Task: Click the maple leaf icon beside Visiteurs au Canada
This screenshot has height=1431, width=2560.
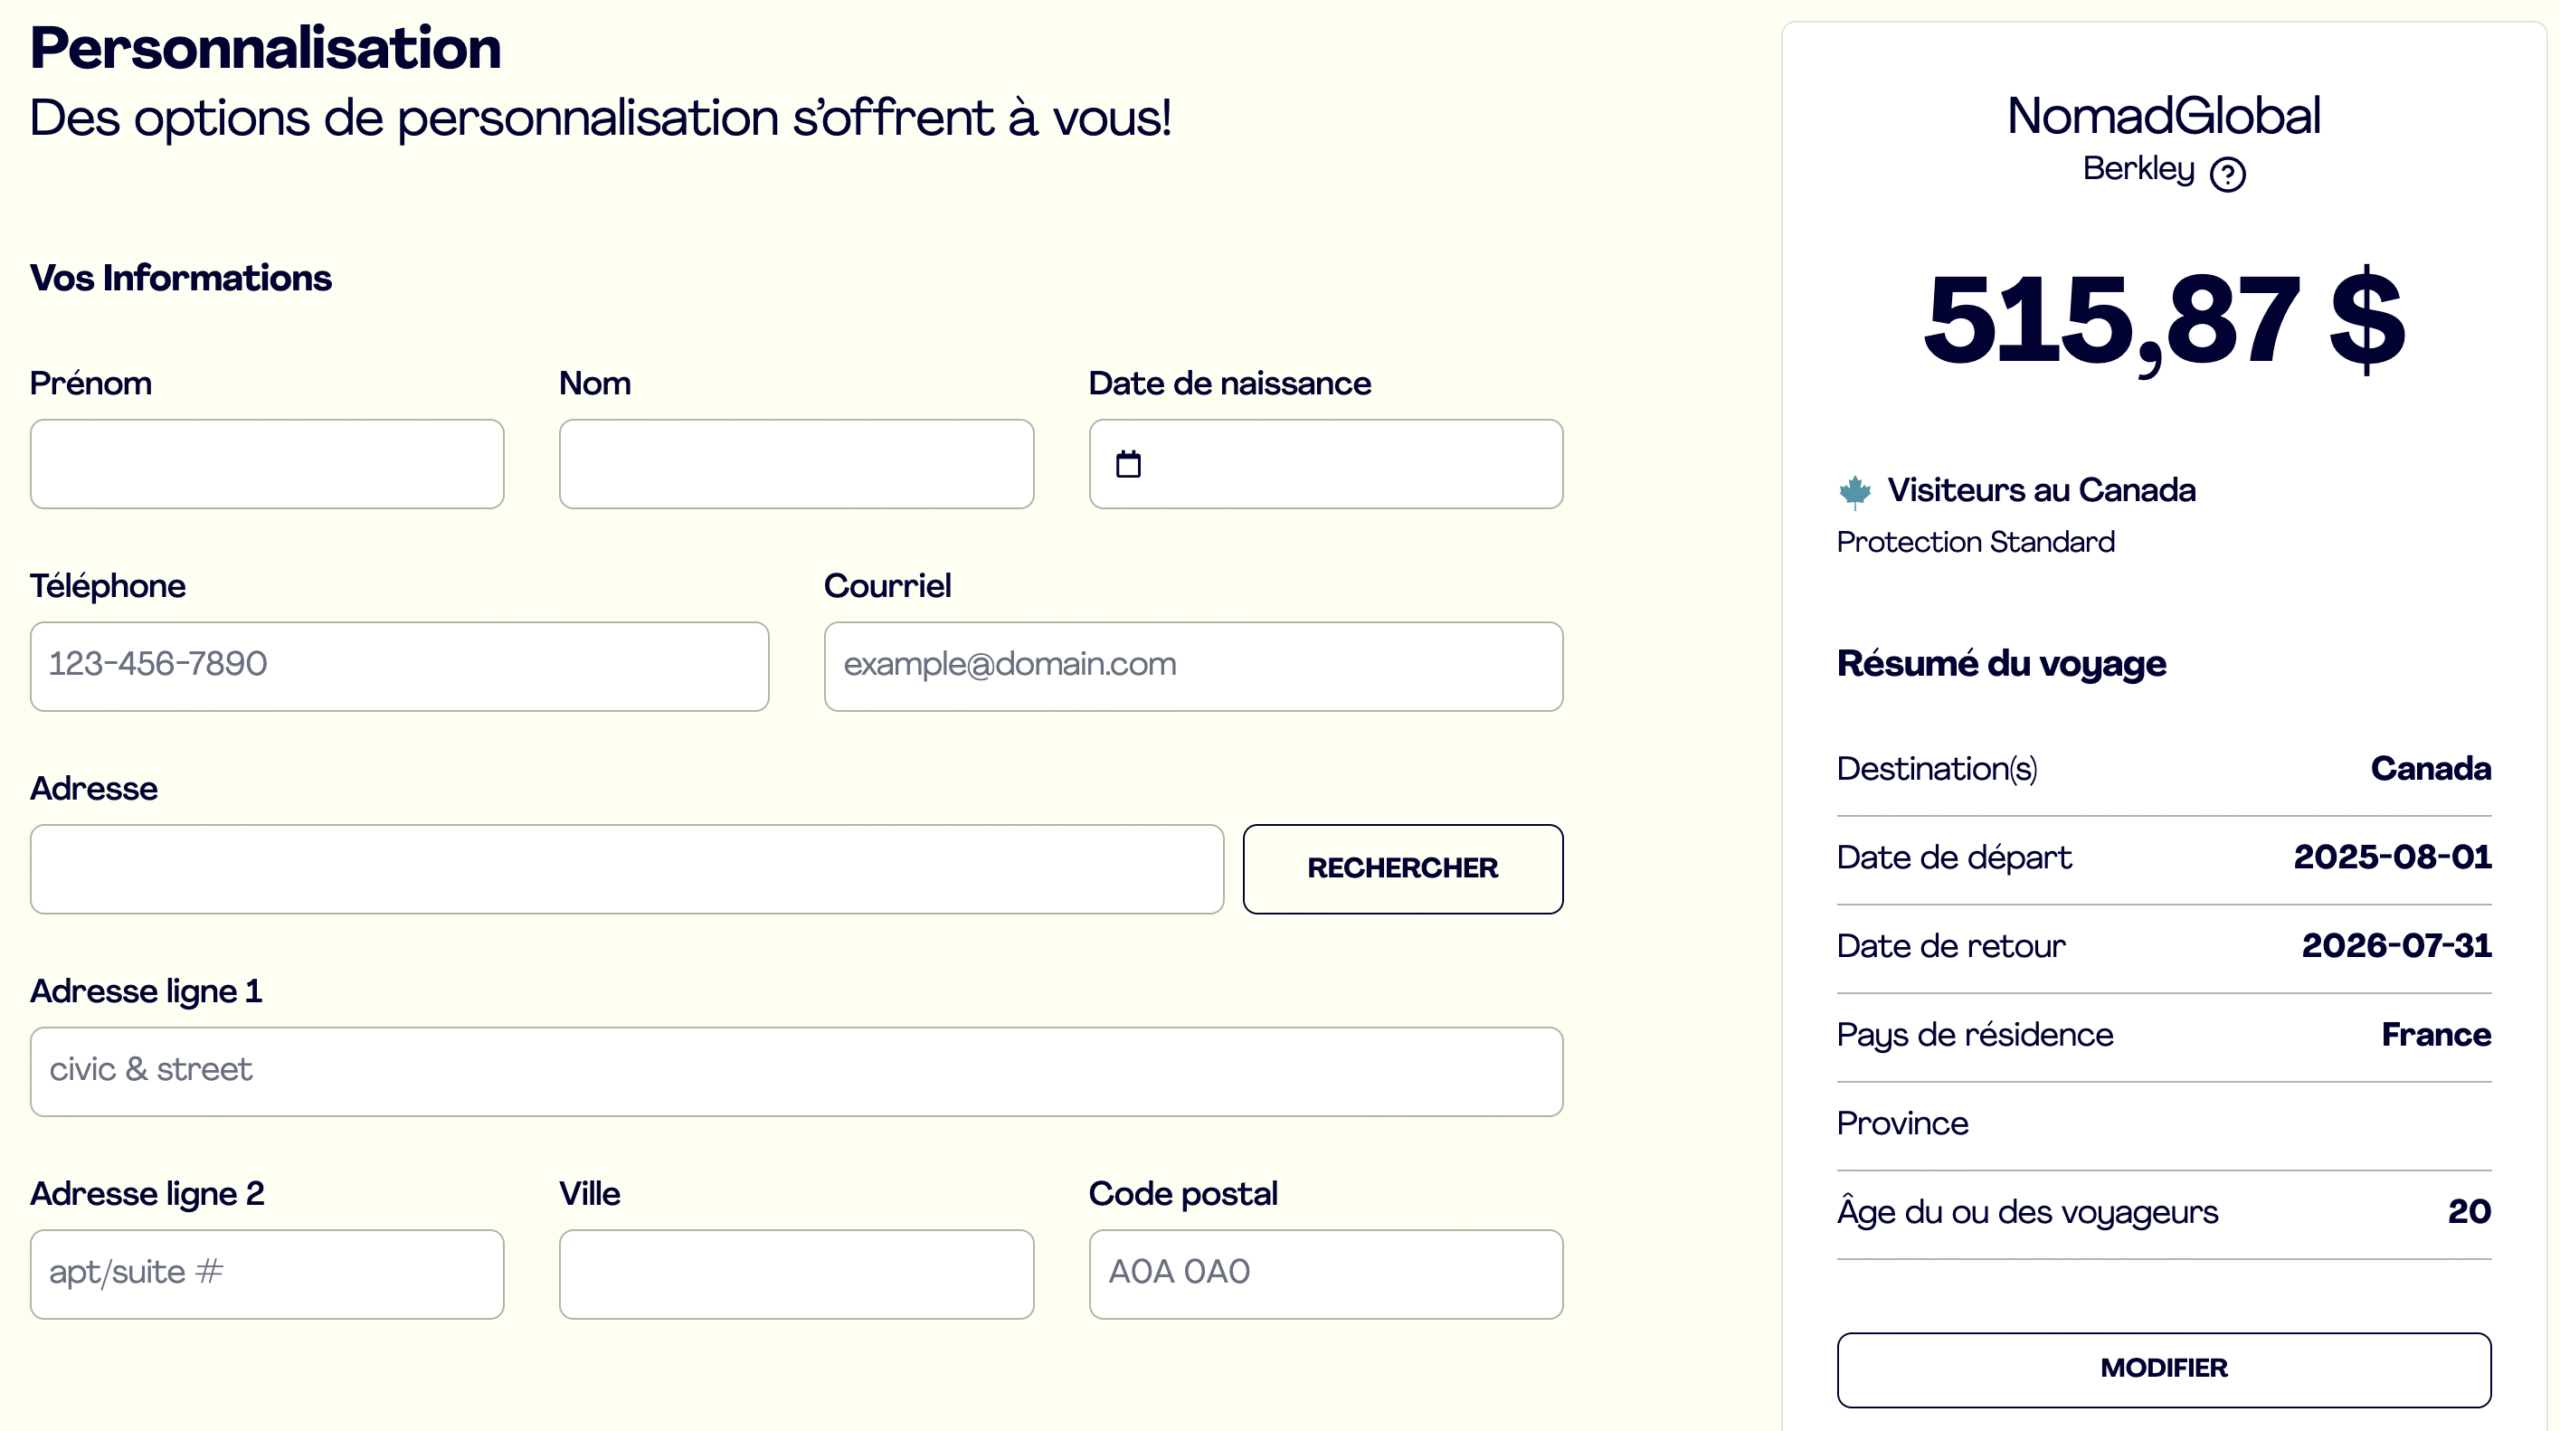Action: click(1855, 491)
